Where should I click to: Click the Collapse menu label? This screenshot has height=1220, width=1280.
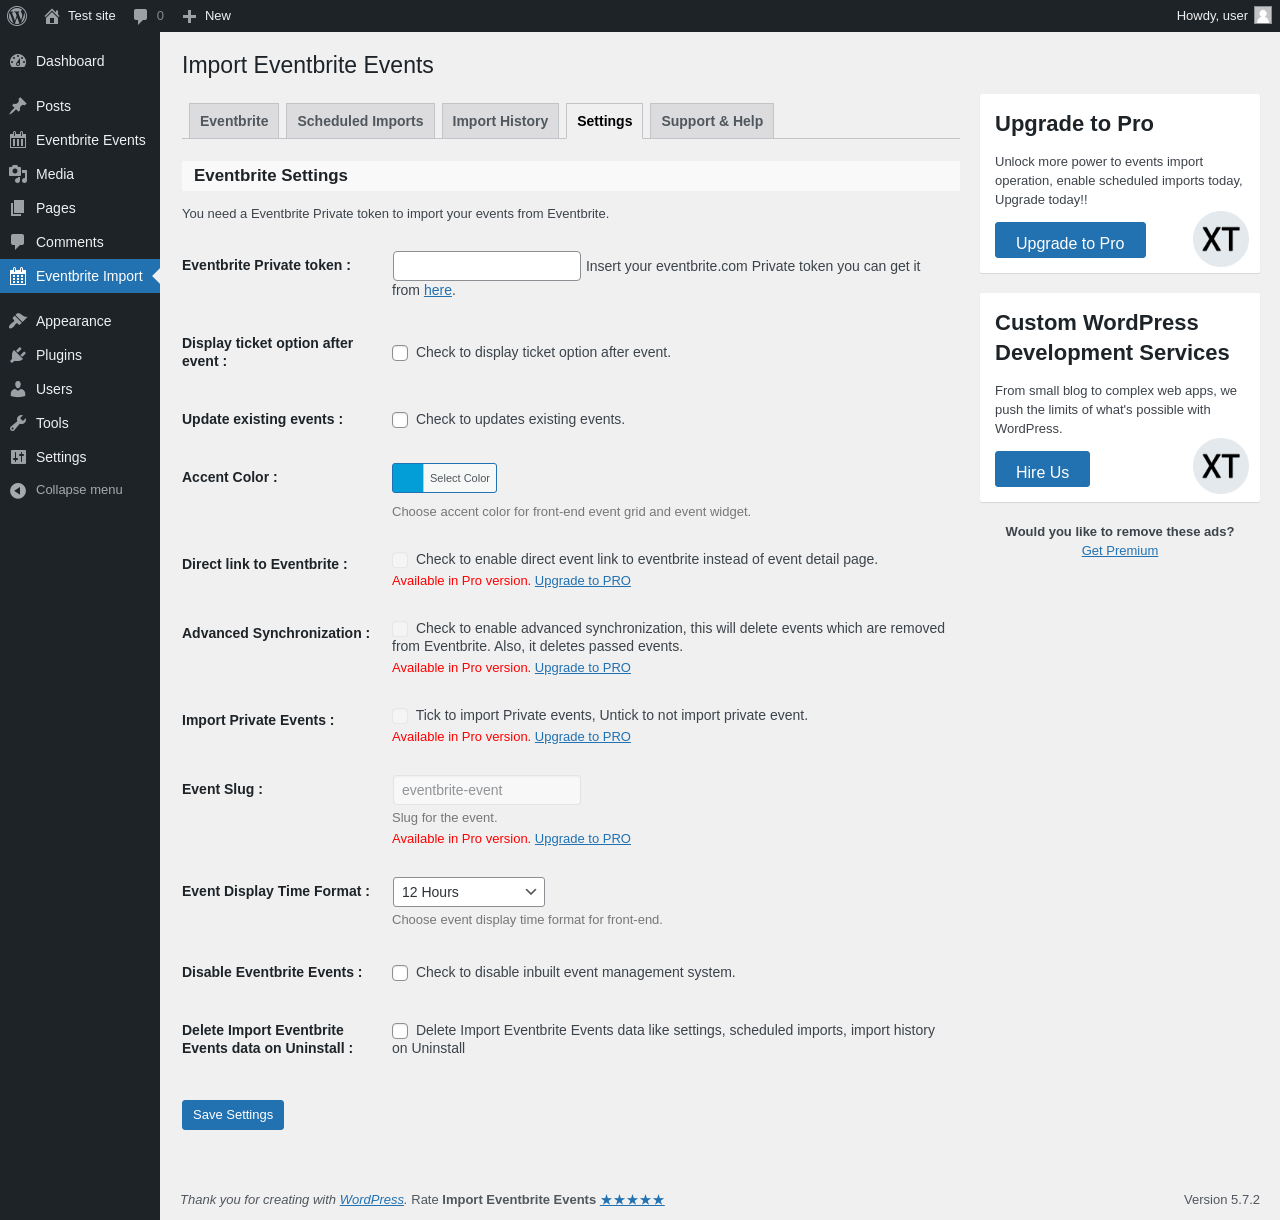(x=79, y=490)
